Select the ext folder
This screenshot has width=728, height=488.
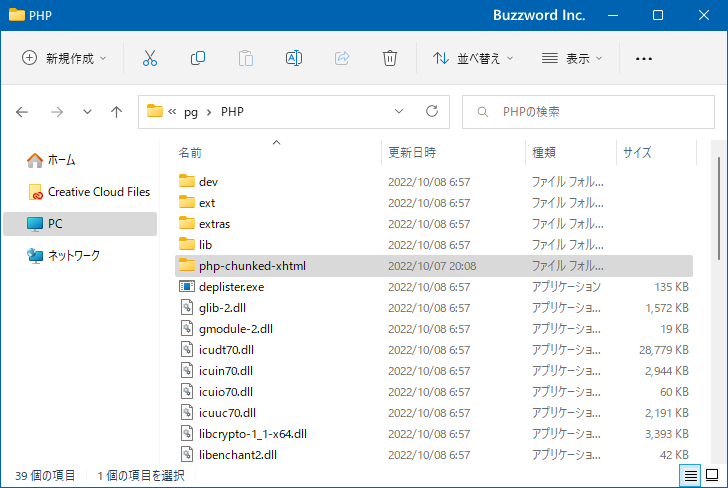click(x=434, y=203)
